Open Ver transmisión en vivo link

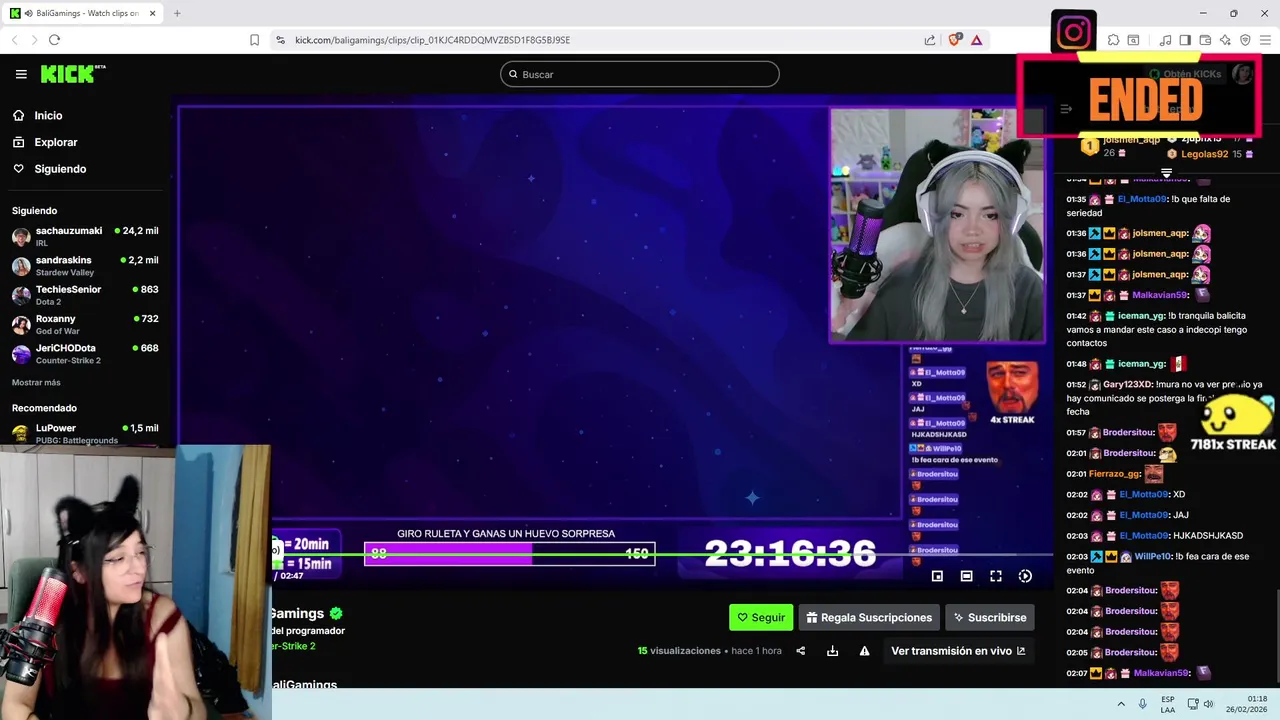click(x=958, y=651)
